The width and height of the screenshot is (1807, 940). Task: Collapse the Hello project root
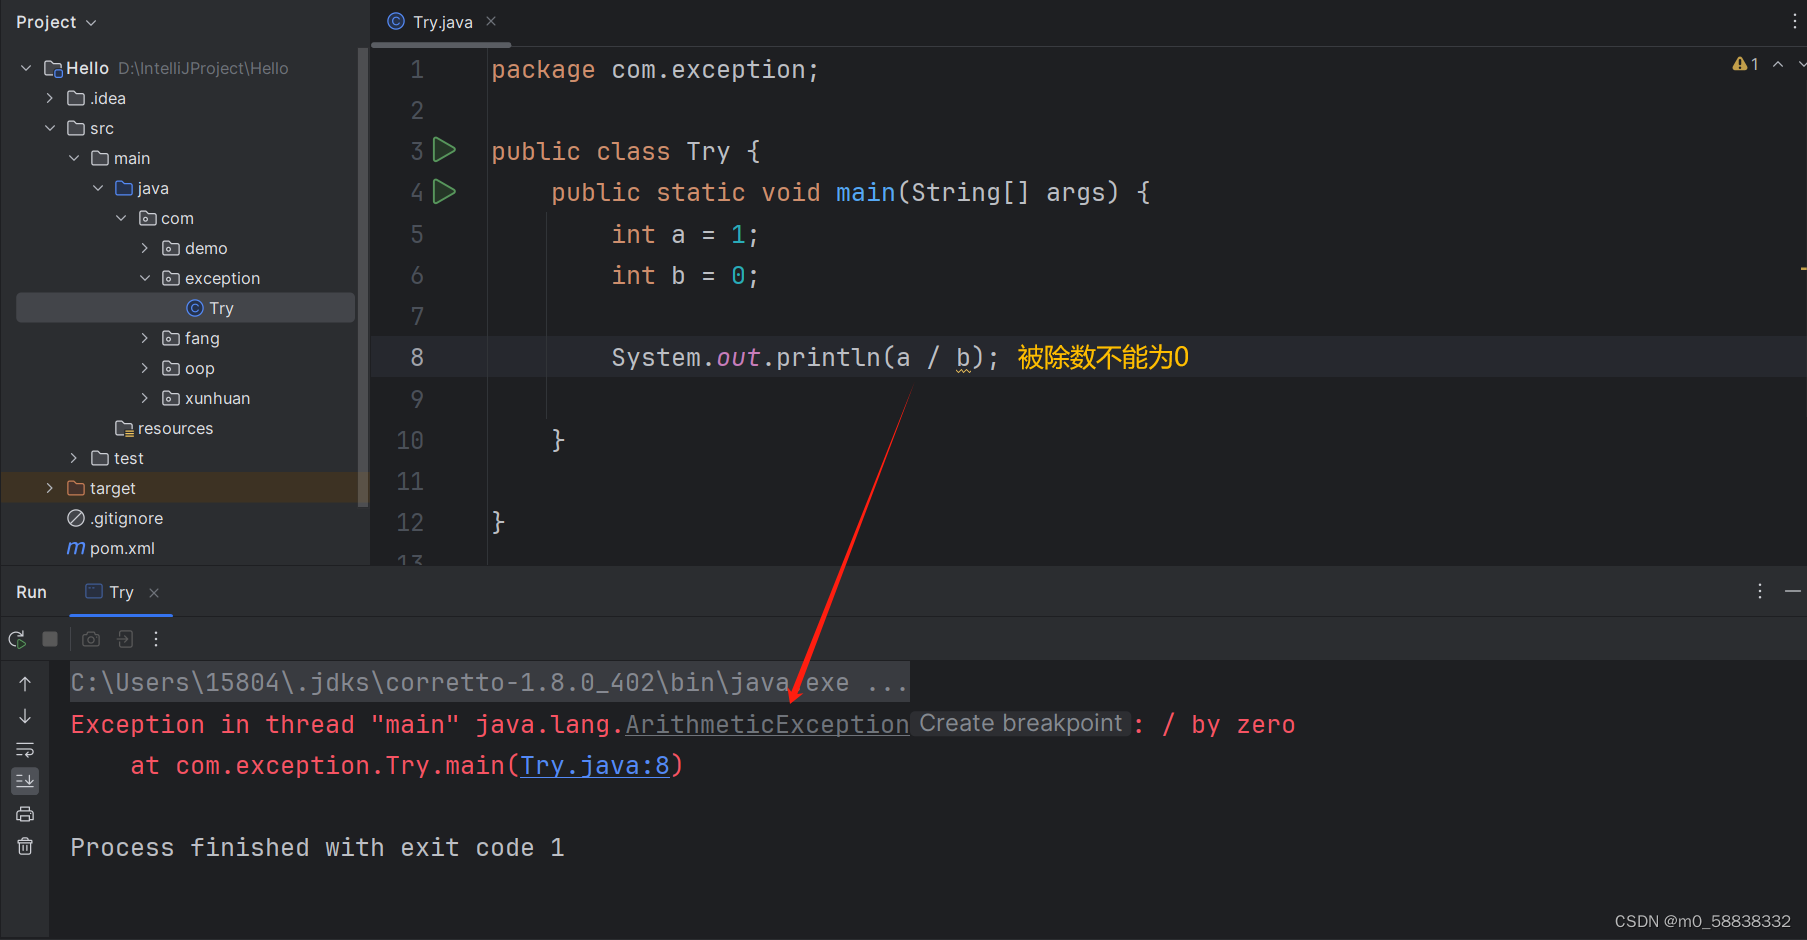click(x=26, y=68)
